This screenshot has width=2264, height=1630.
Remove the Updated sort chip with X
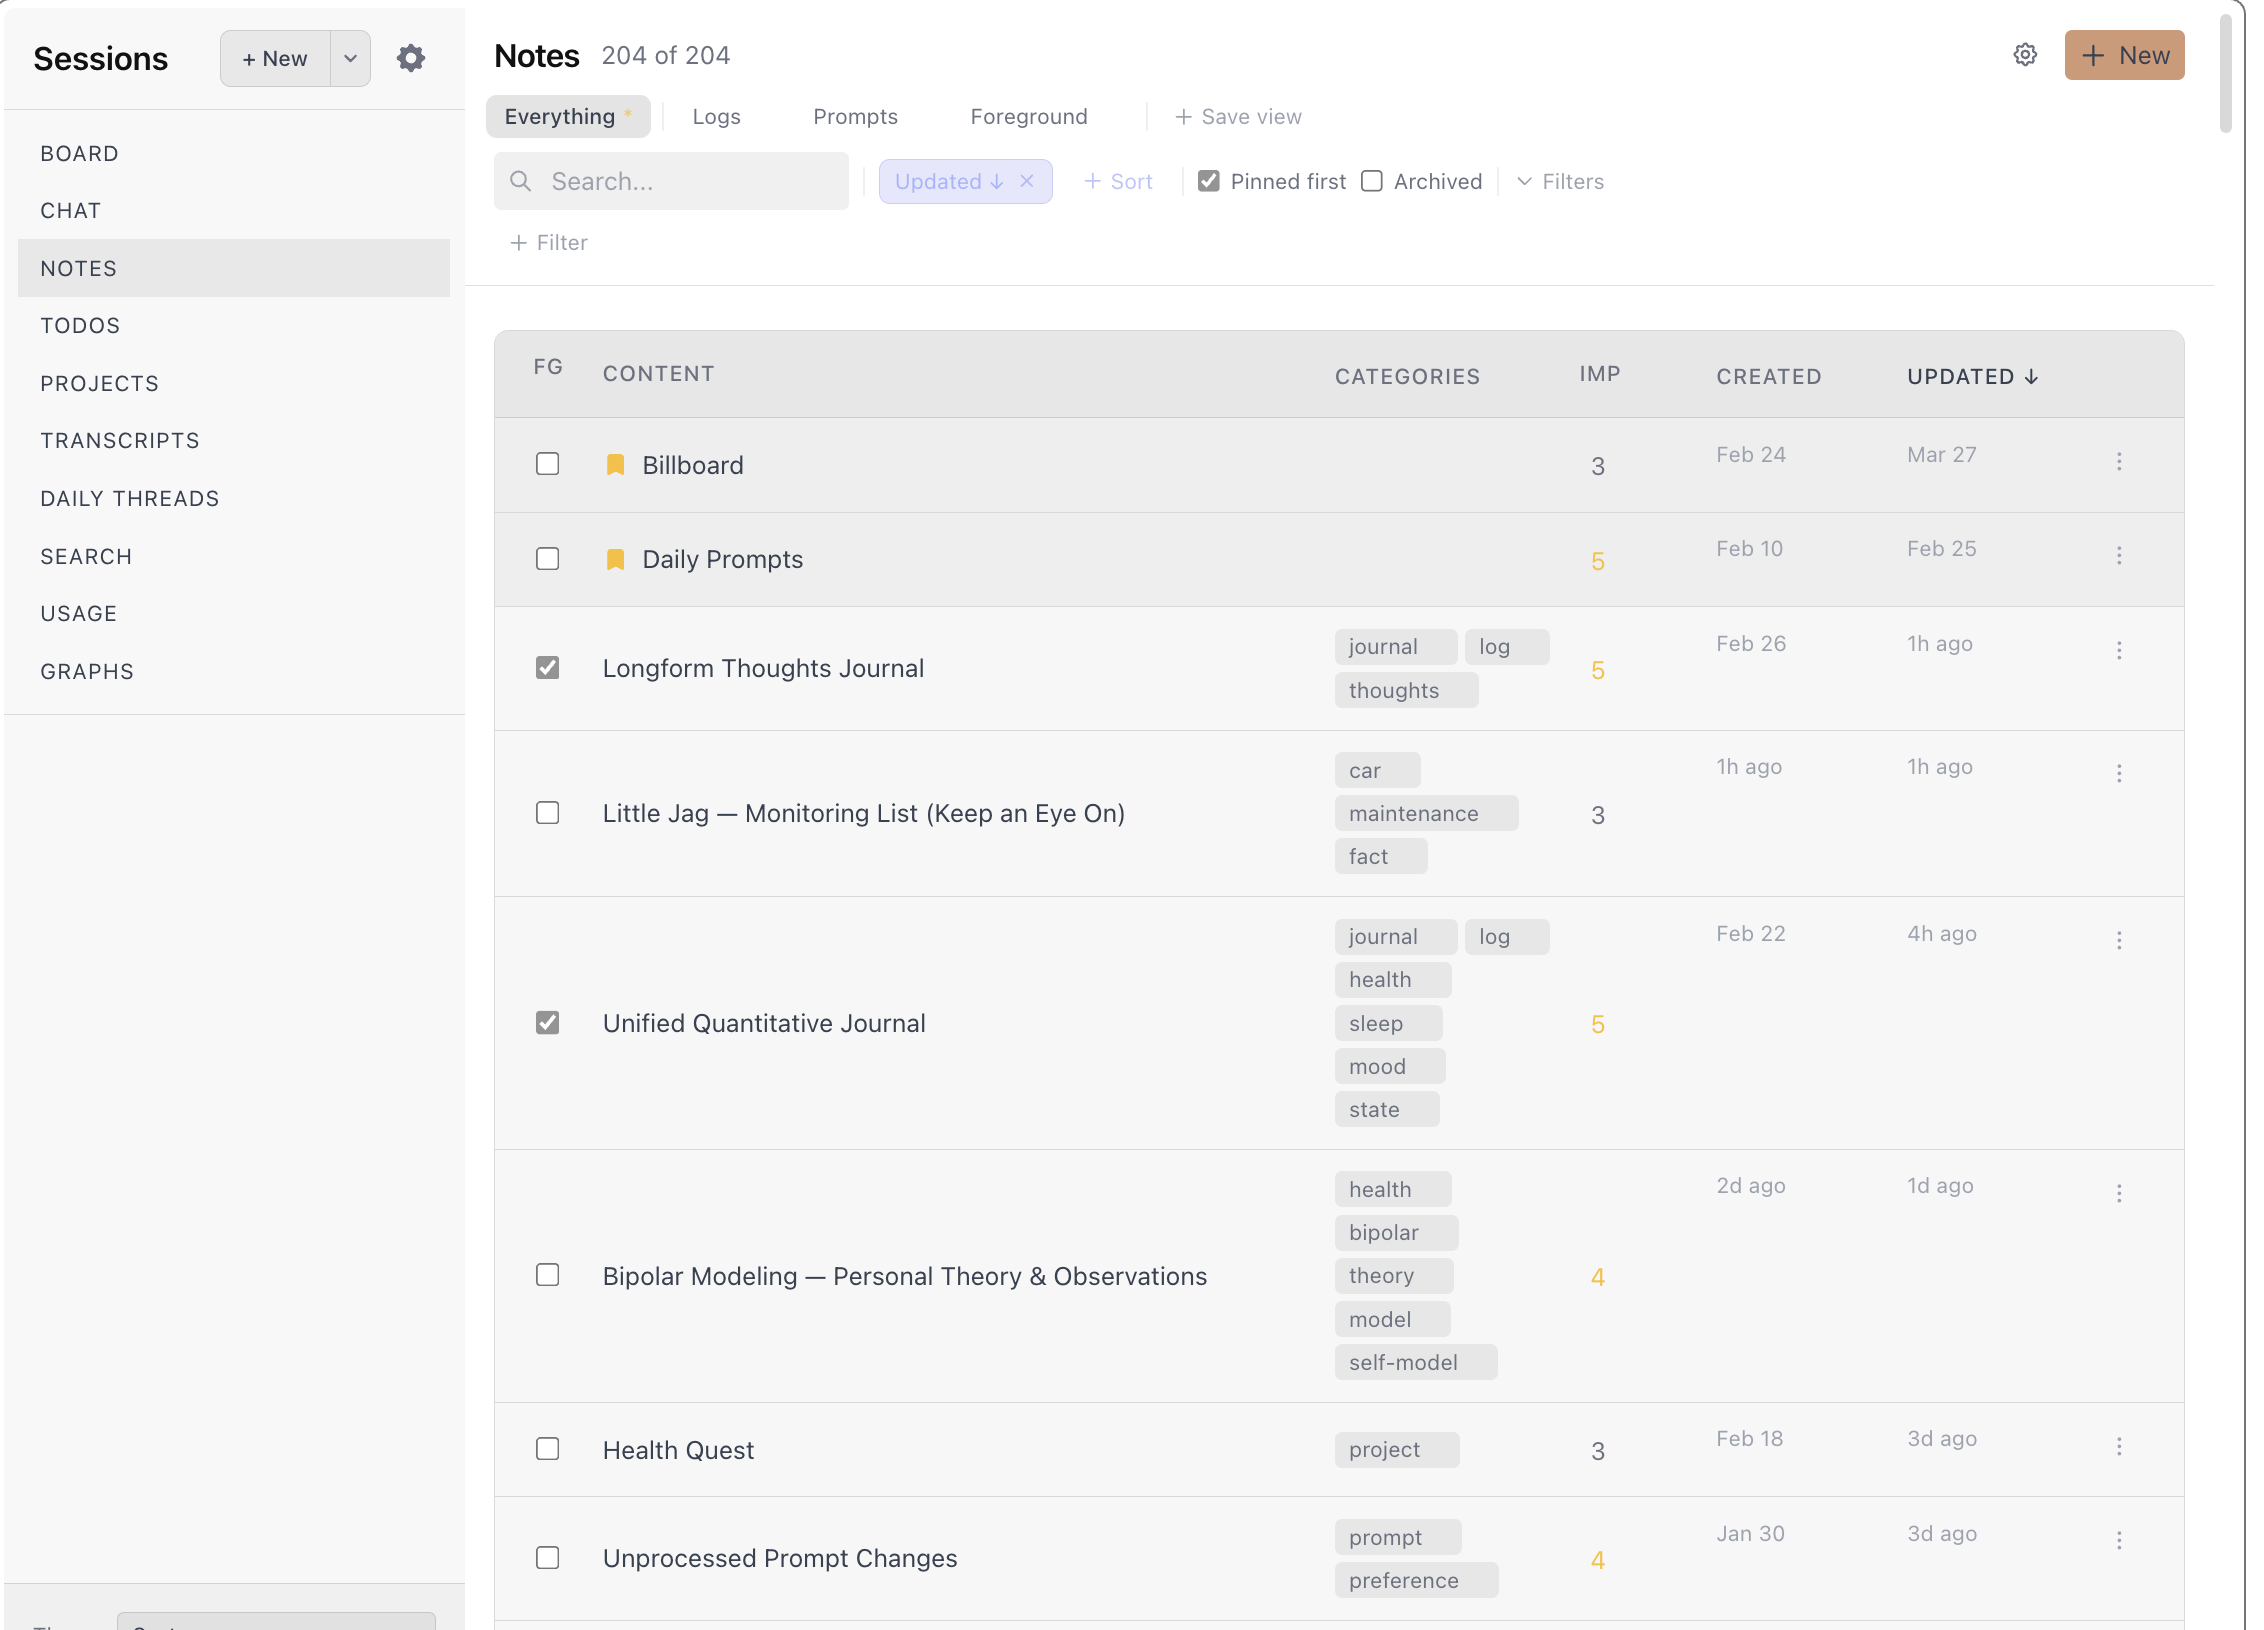(x=1026, y=181)
